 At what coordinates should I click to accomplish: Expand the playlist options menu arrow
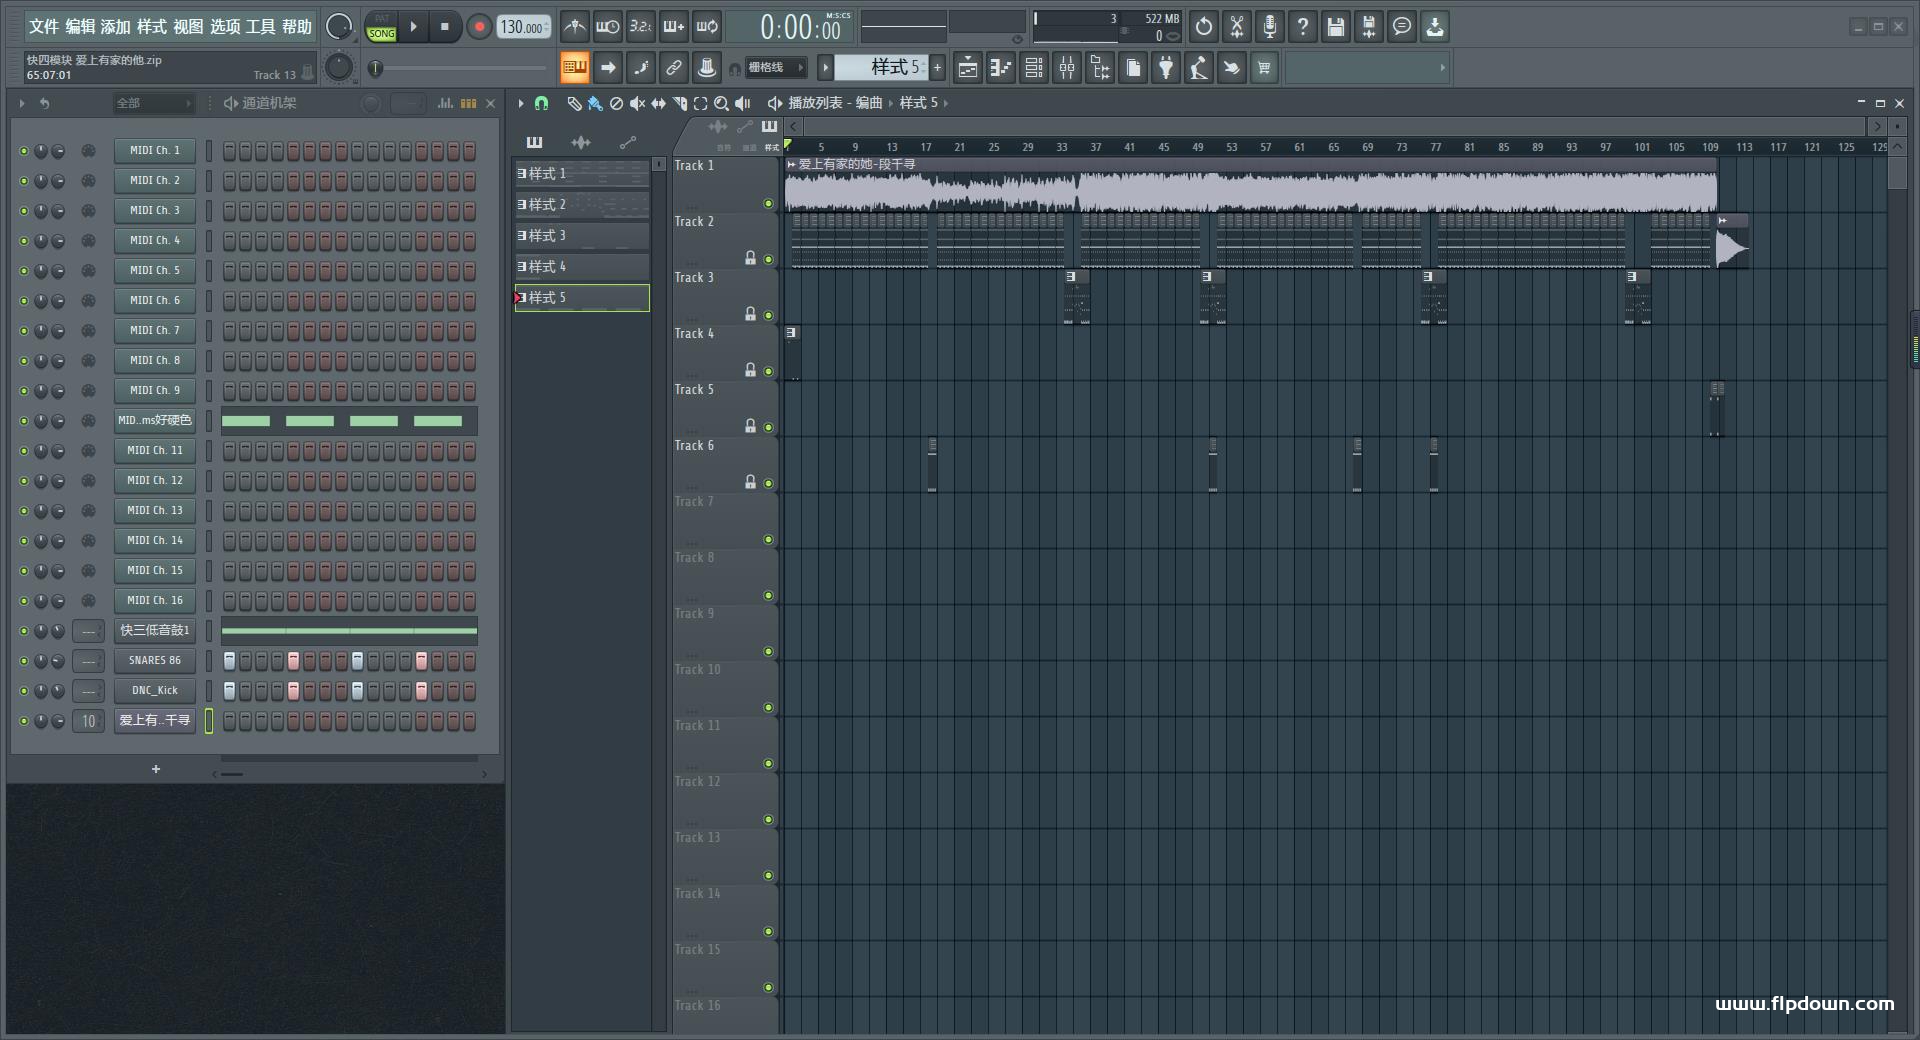(521, 103)
